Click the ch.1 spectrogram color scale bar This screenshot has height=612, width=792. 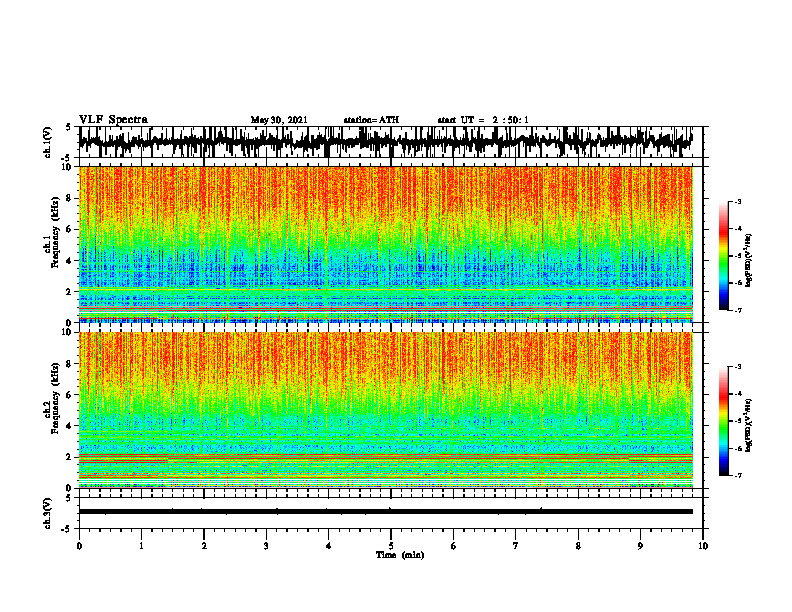724,256
